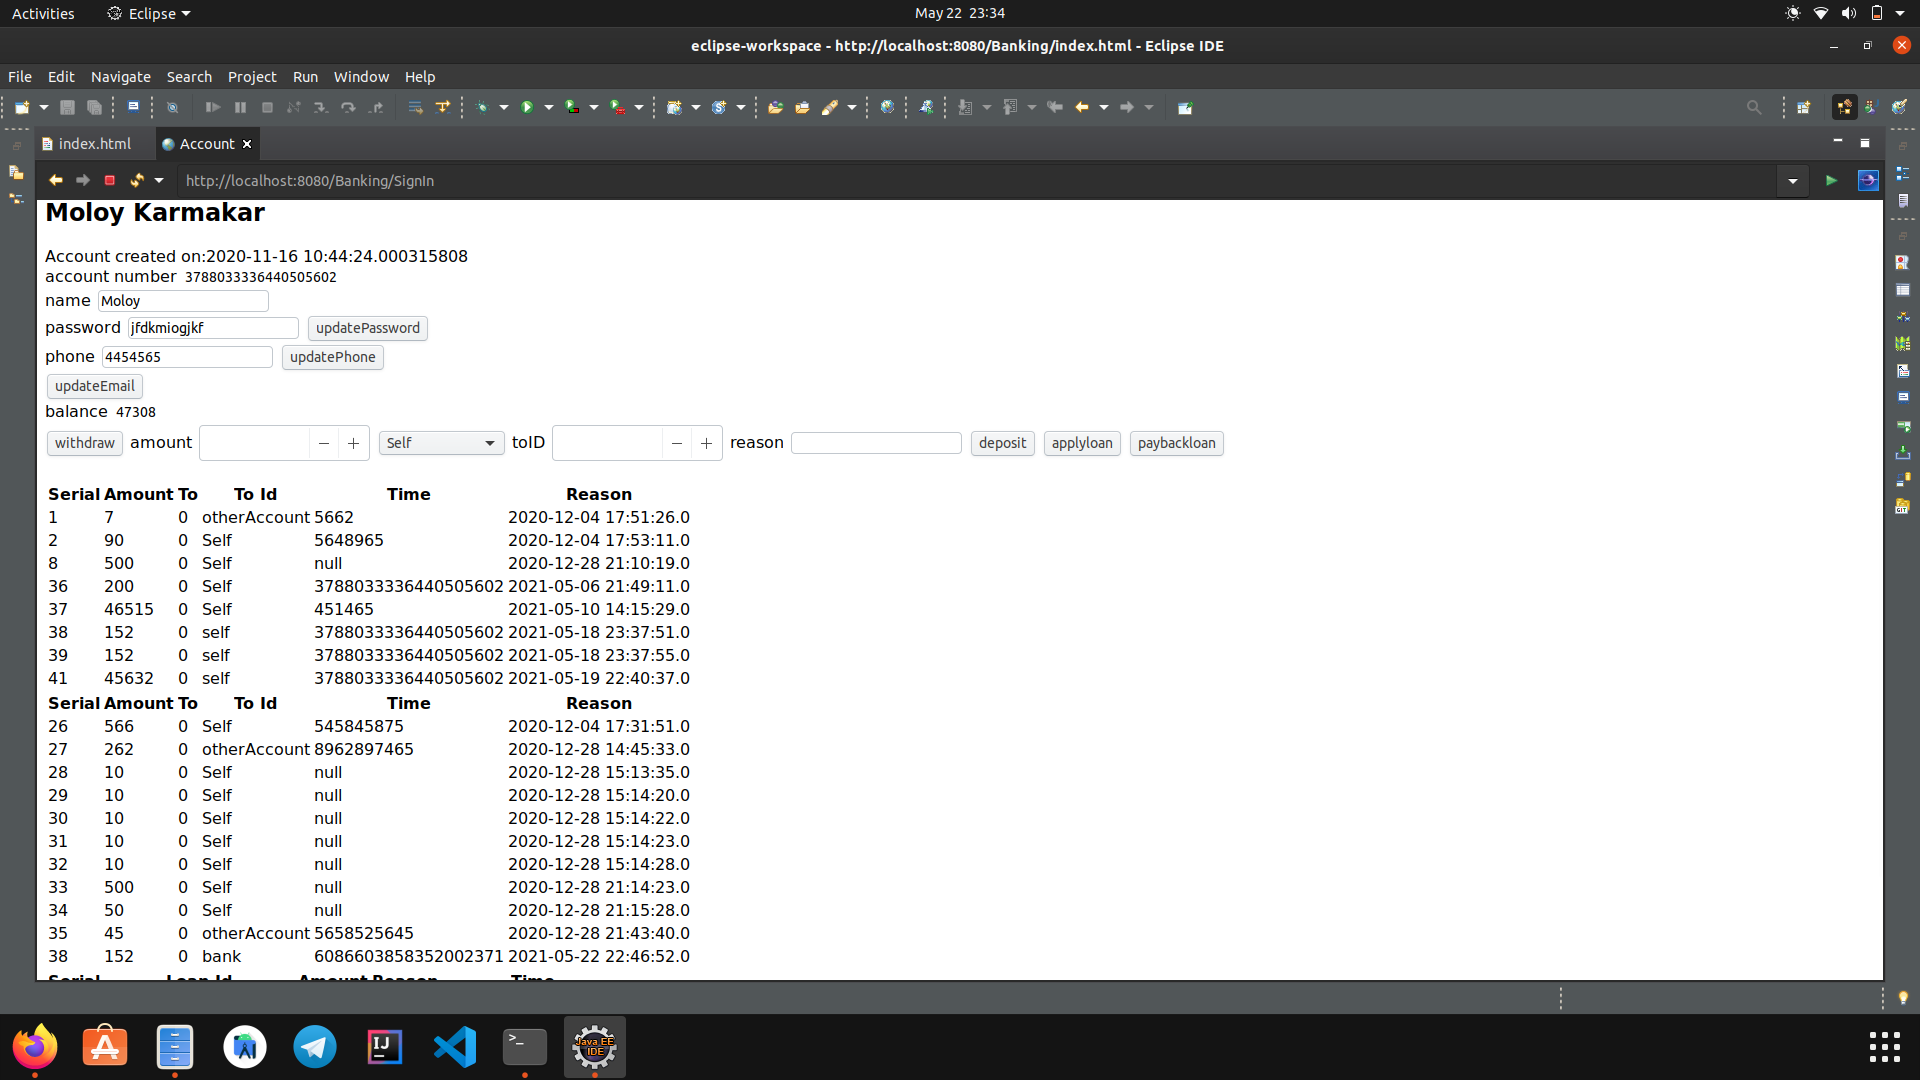
Task: Click the reason text field
Action: point(876,443)
